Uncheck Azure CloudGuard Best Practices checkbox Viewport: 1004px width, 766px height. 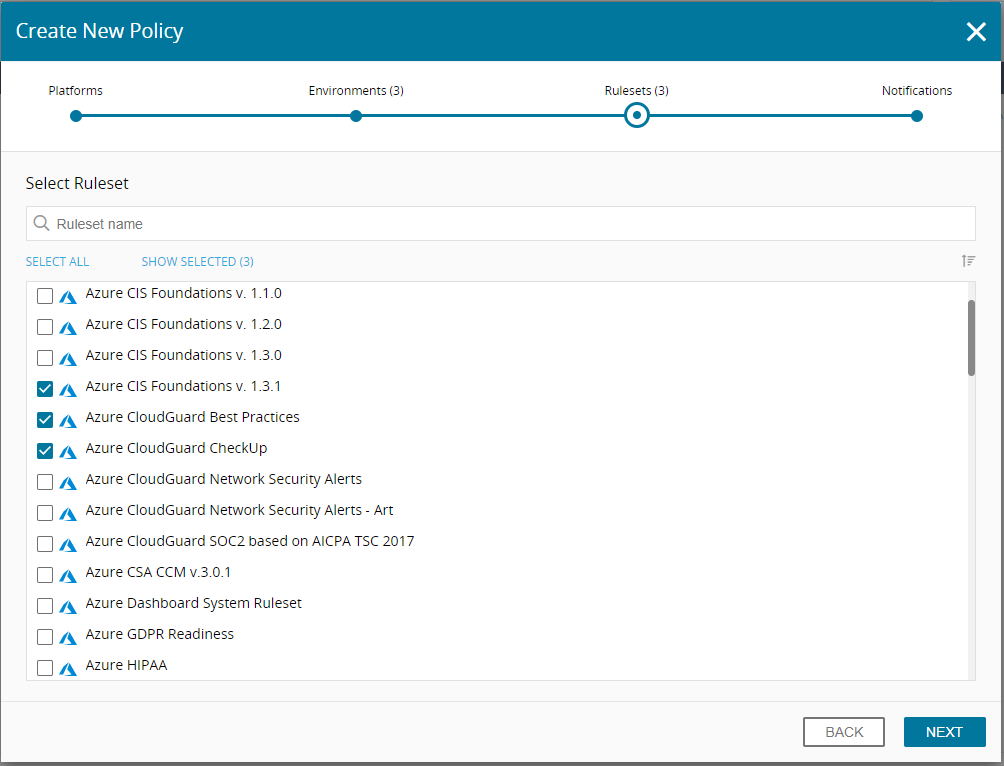pos(45,420)
